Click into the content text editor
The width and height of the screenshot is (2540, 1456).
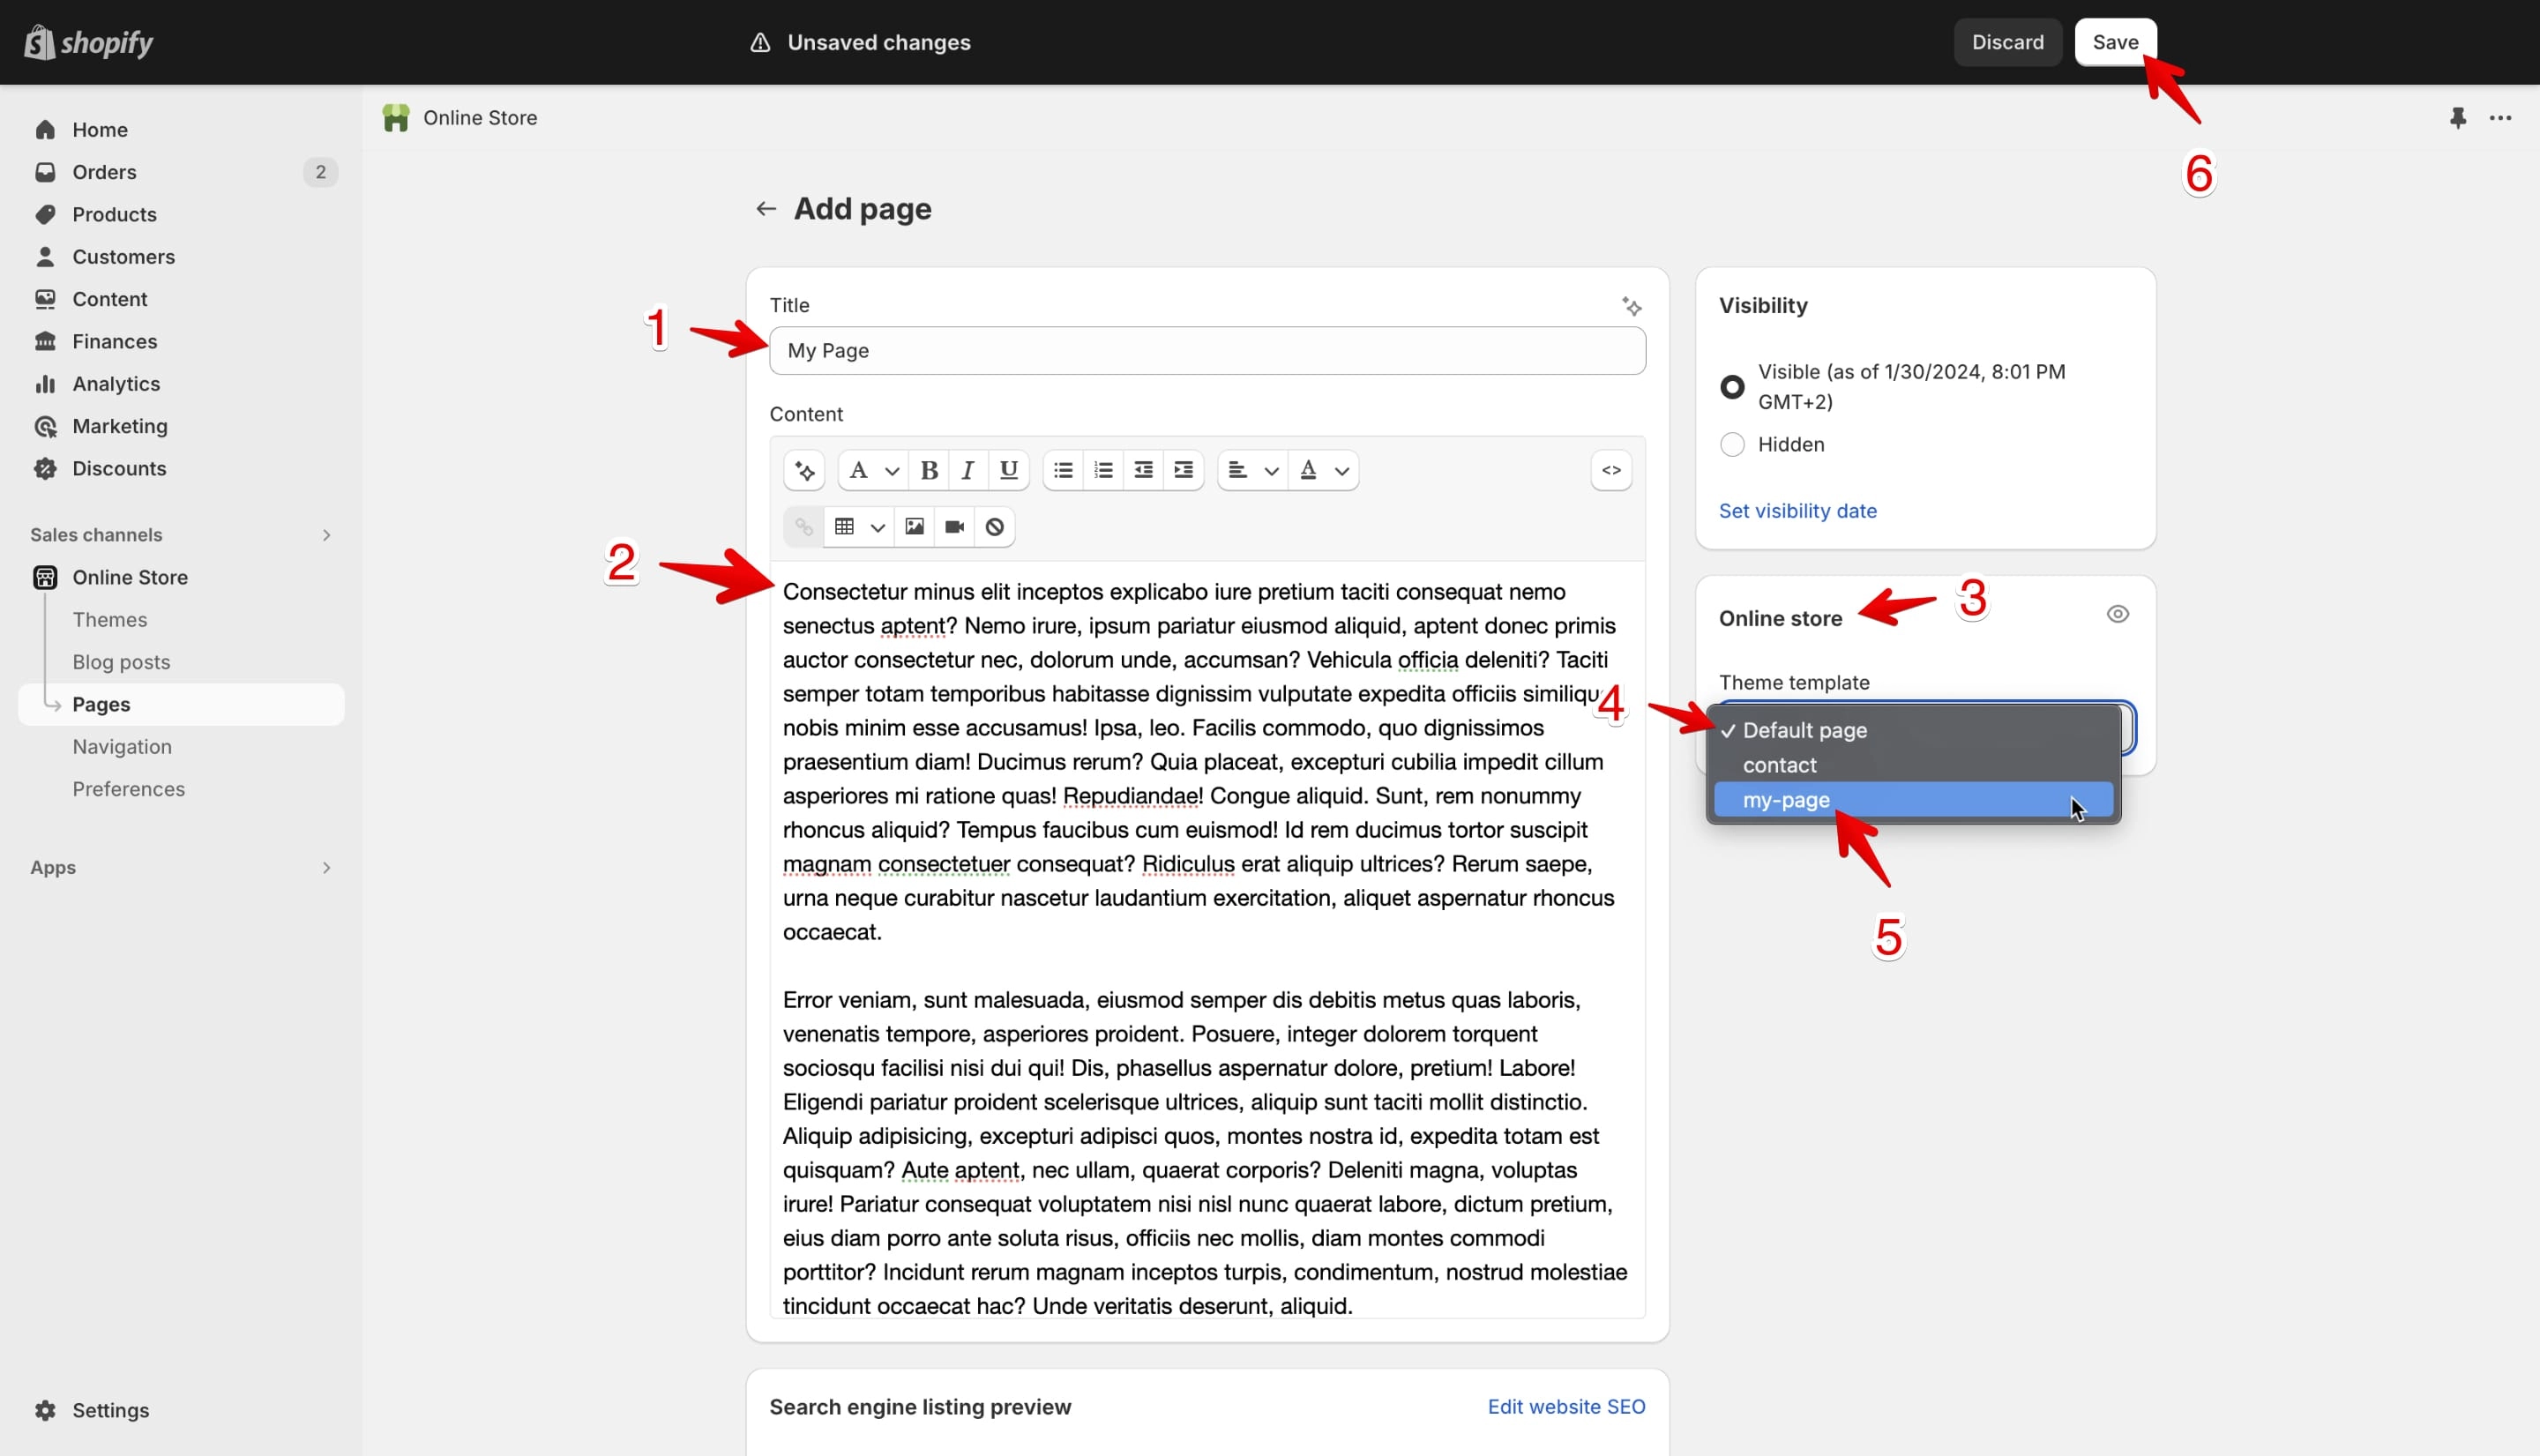tap(1207, 940)
